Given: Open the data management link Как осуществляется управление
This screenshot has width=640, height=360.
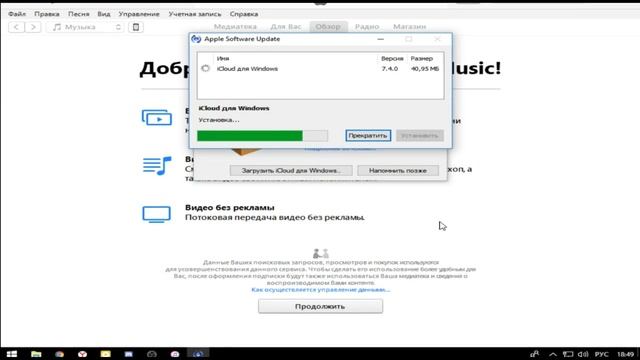Looking at the screenshot, I should pyautogui.click(x=320, y=289).
